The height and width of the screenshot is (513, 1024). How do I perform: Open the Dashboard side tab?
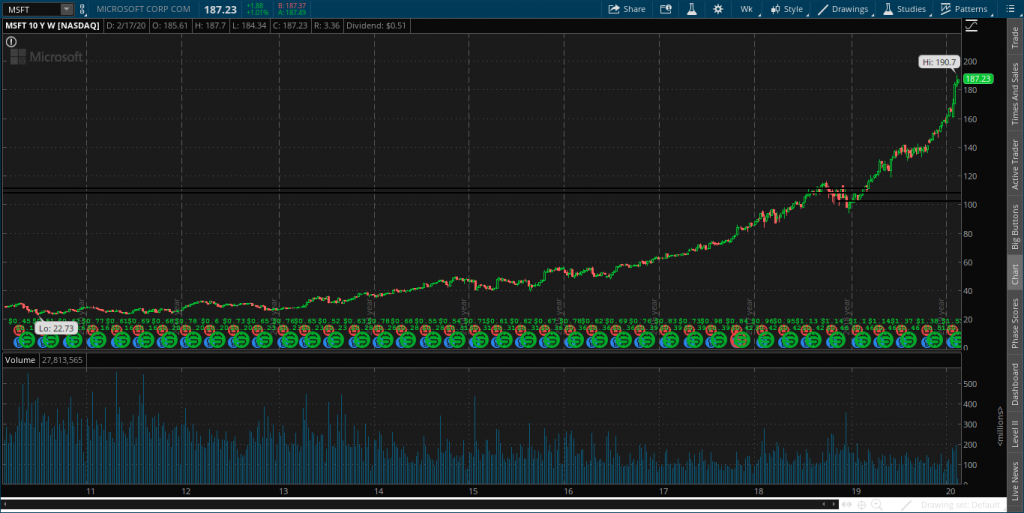click(1015, 384)
